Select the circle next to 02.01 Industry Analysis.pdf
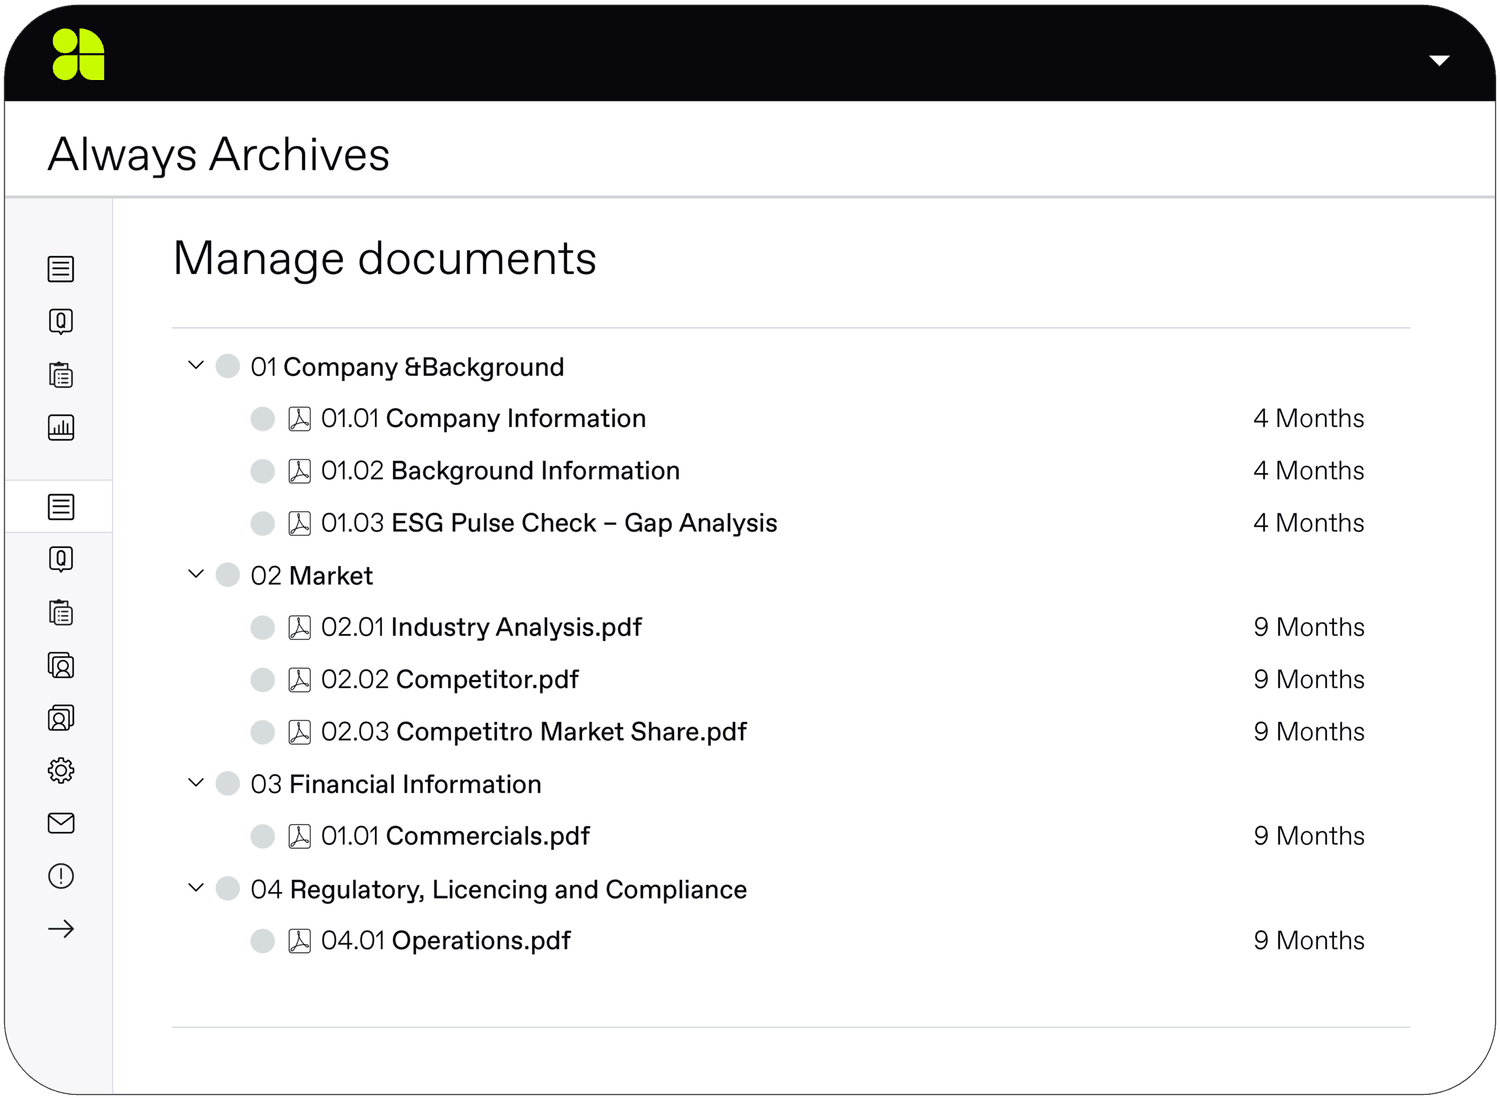Viewport: 1500px width, 1098px height. [x=262, y=628]
